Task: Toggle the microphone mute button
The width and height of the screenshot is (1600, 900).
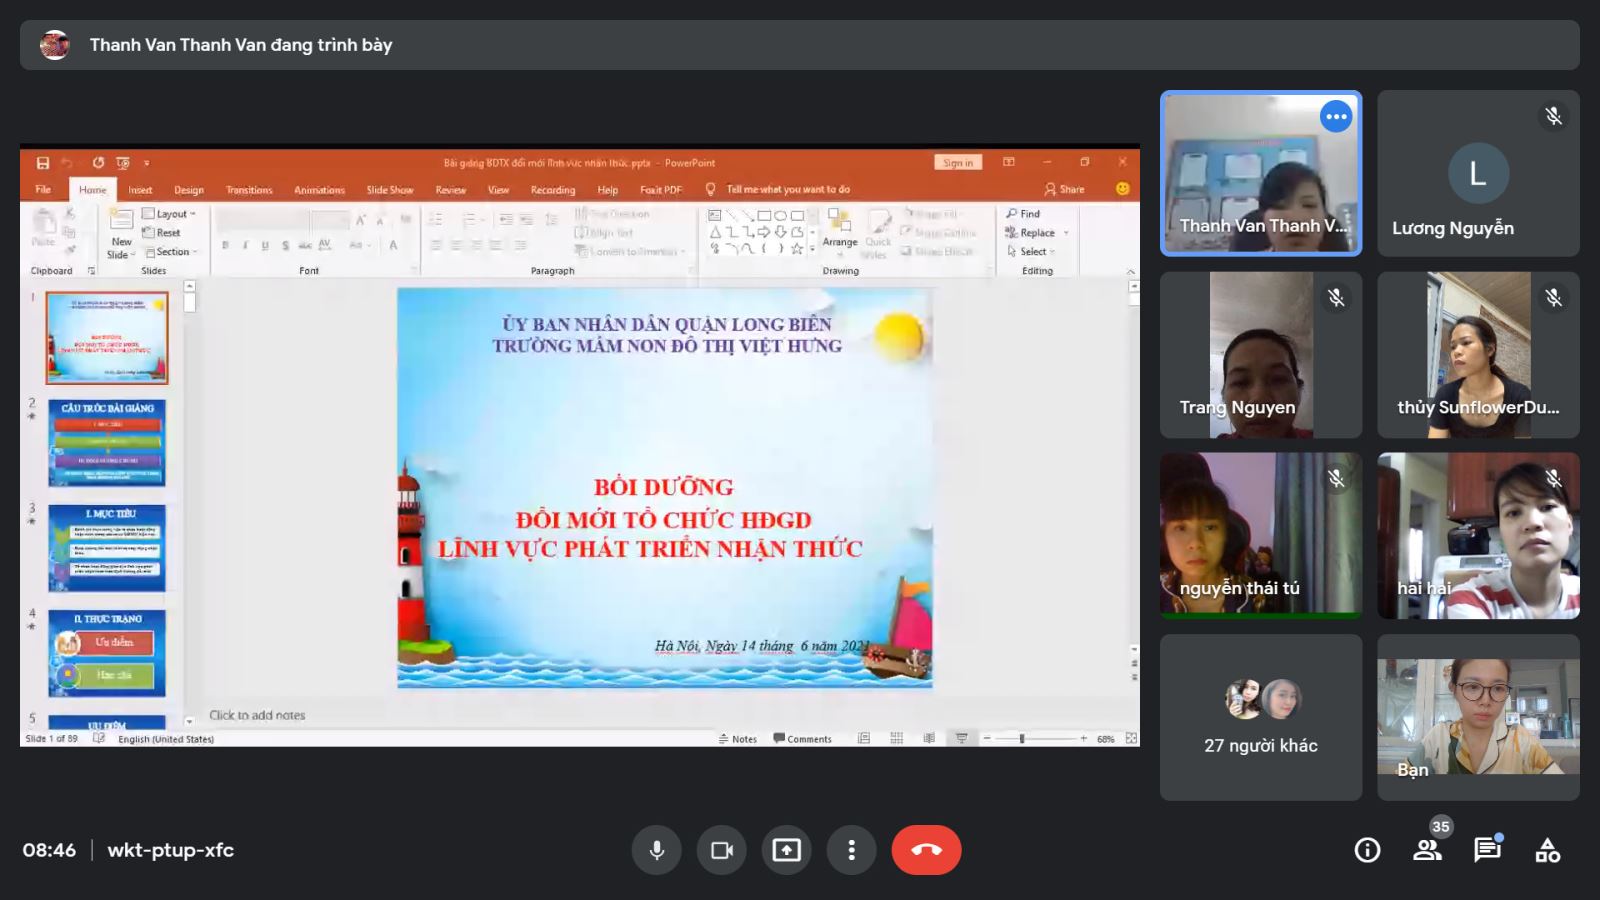Action: (x=657, y=850)
